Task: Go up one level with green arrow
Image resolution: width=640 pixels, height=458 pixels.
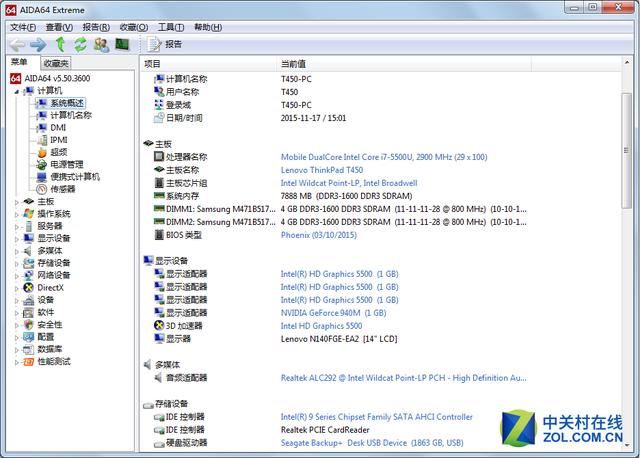Action: point(60,44)
